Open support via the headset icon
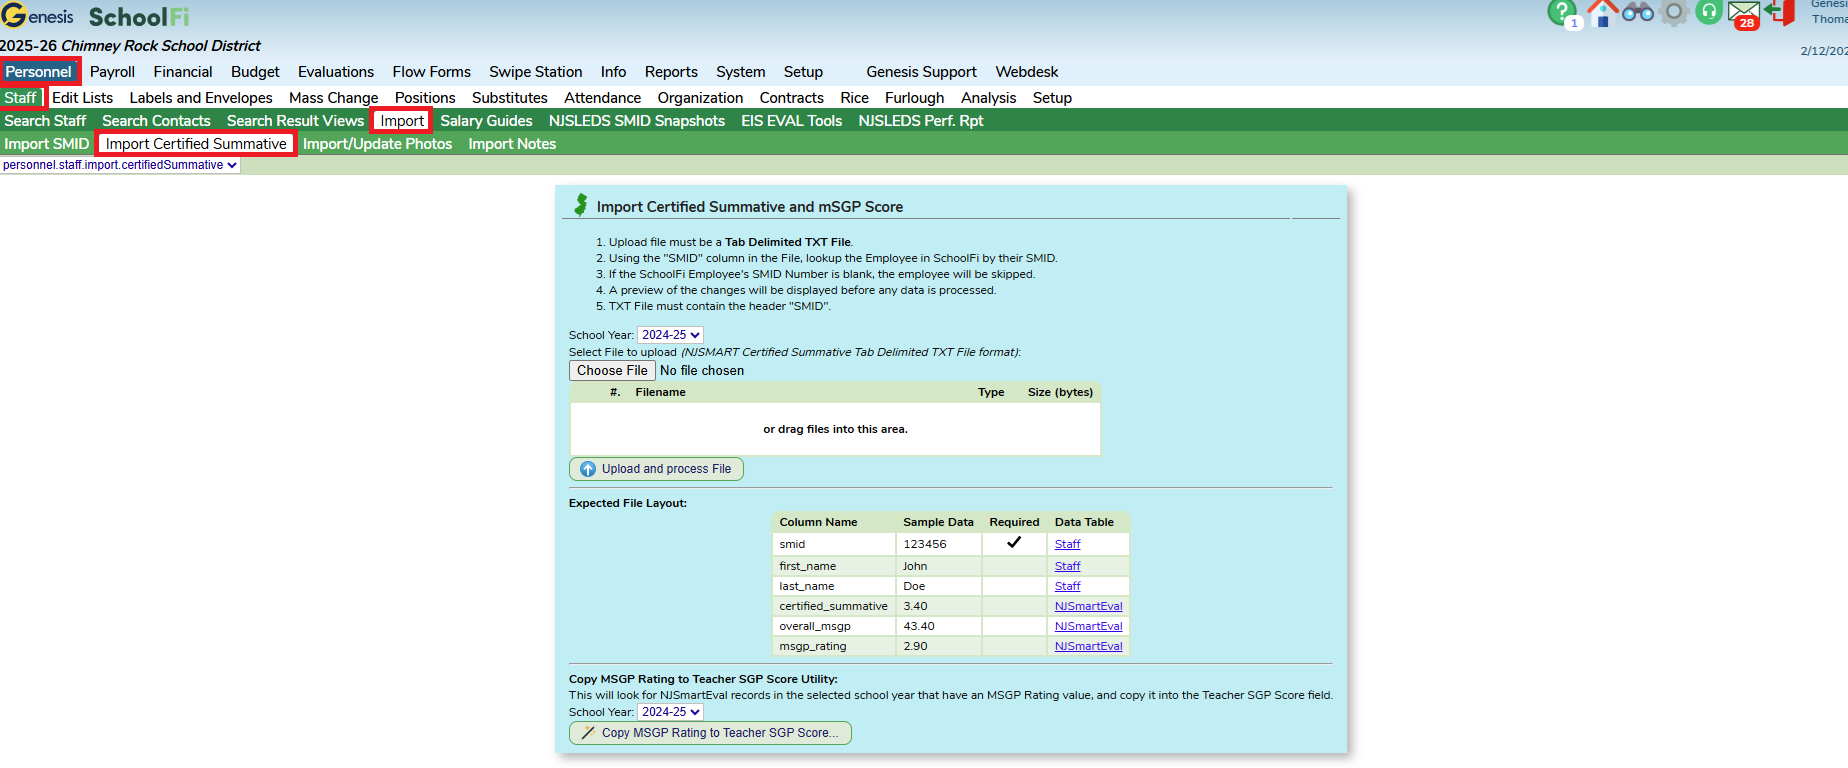 (x=1709, y=12)
